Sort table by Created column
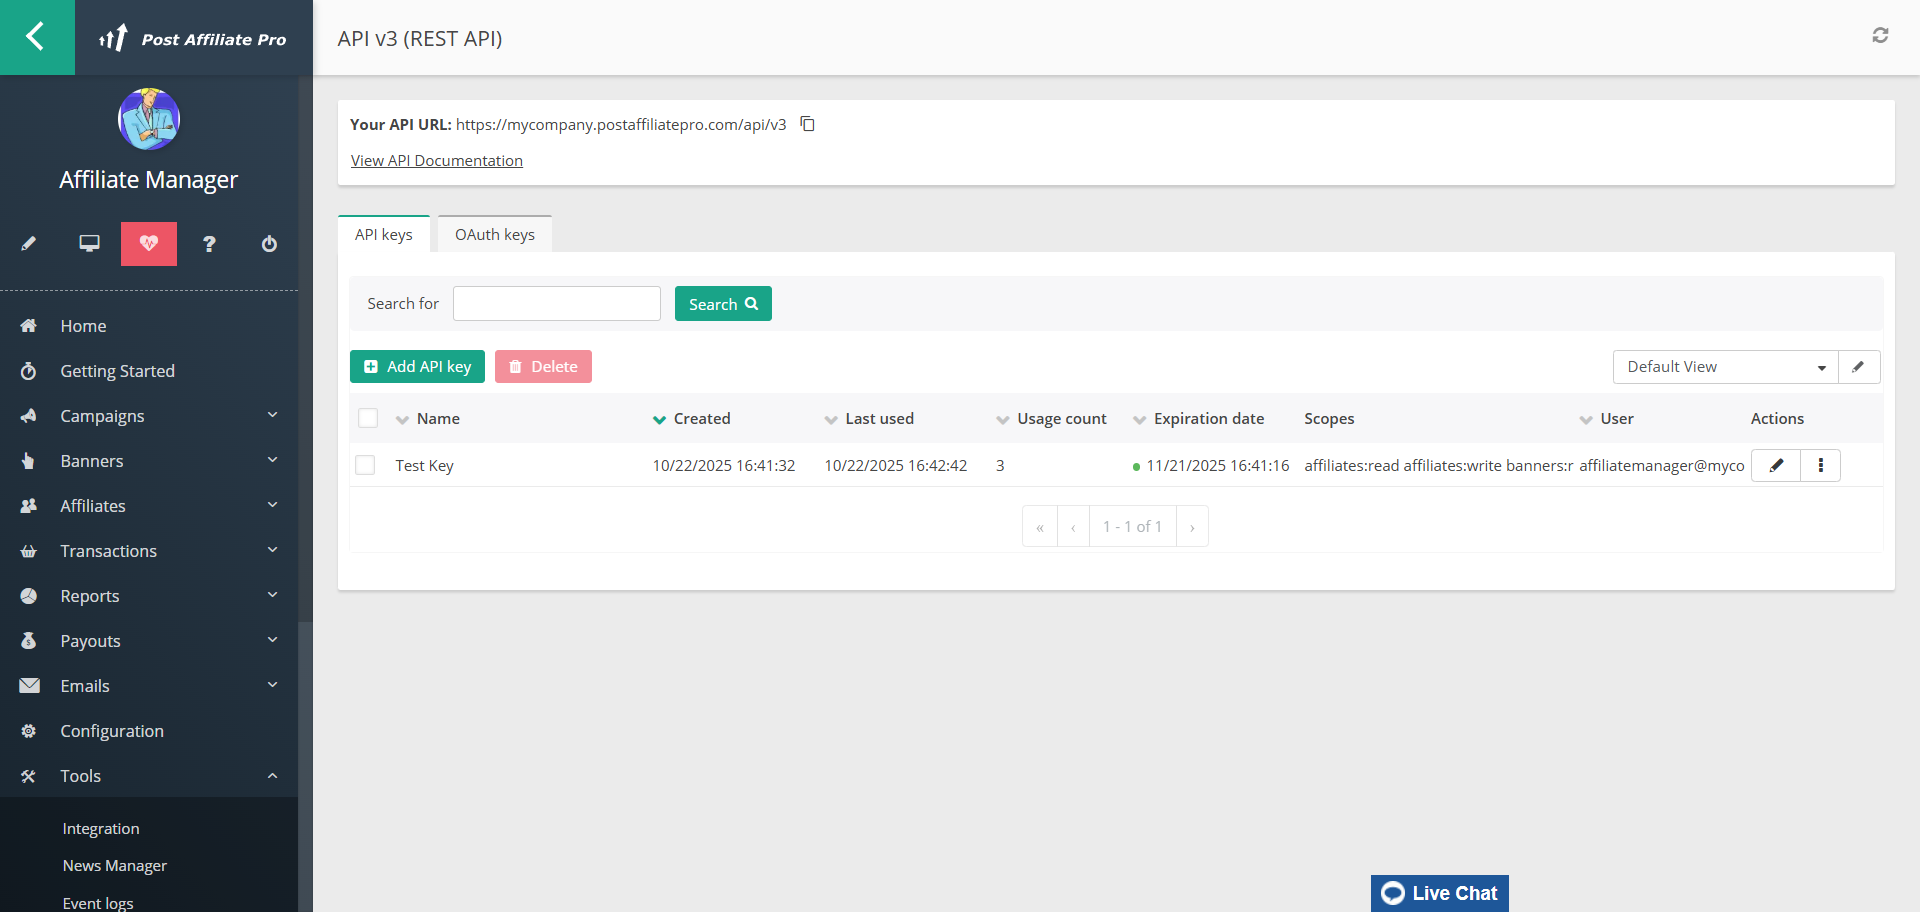 [701, 419]
